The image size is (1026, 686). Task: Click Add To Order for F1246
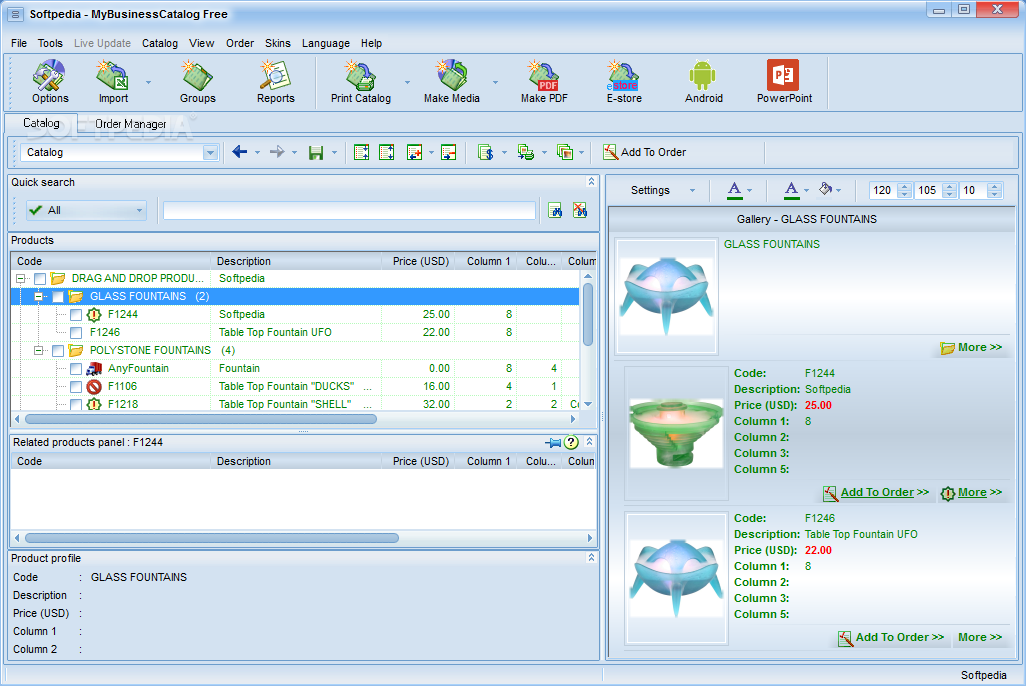coord(891,638)
